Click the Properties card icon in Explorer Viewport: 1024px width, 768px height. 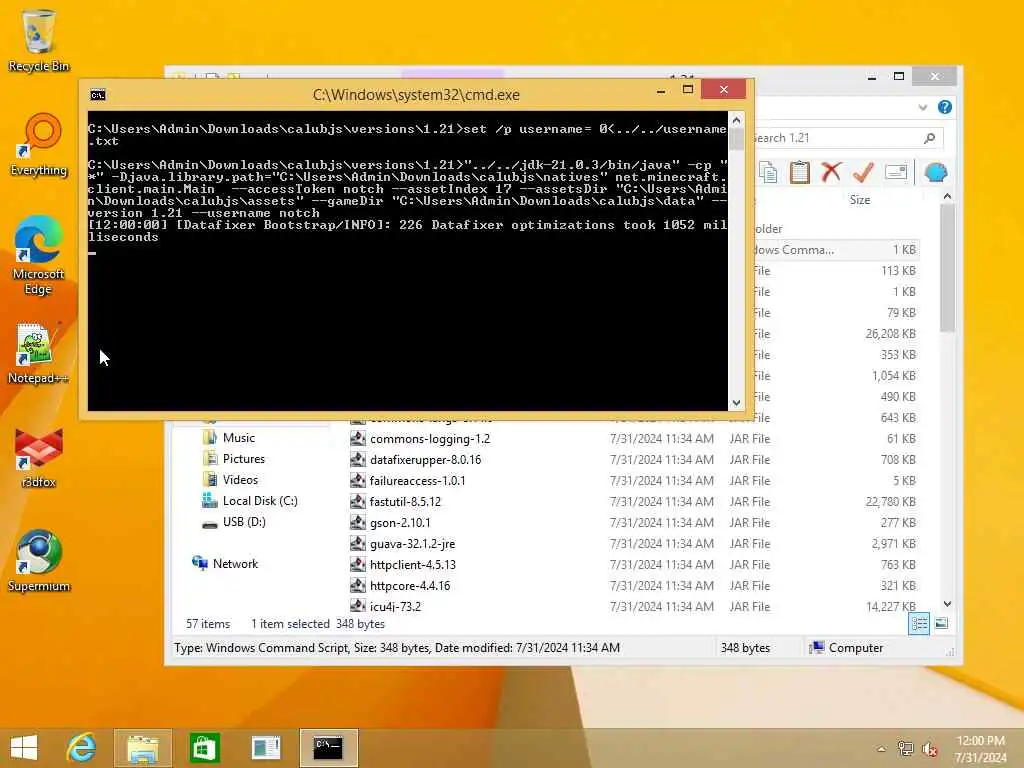pos(896,172)
